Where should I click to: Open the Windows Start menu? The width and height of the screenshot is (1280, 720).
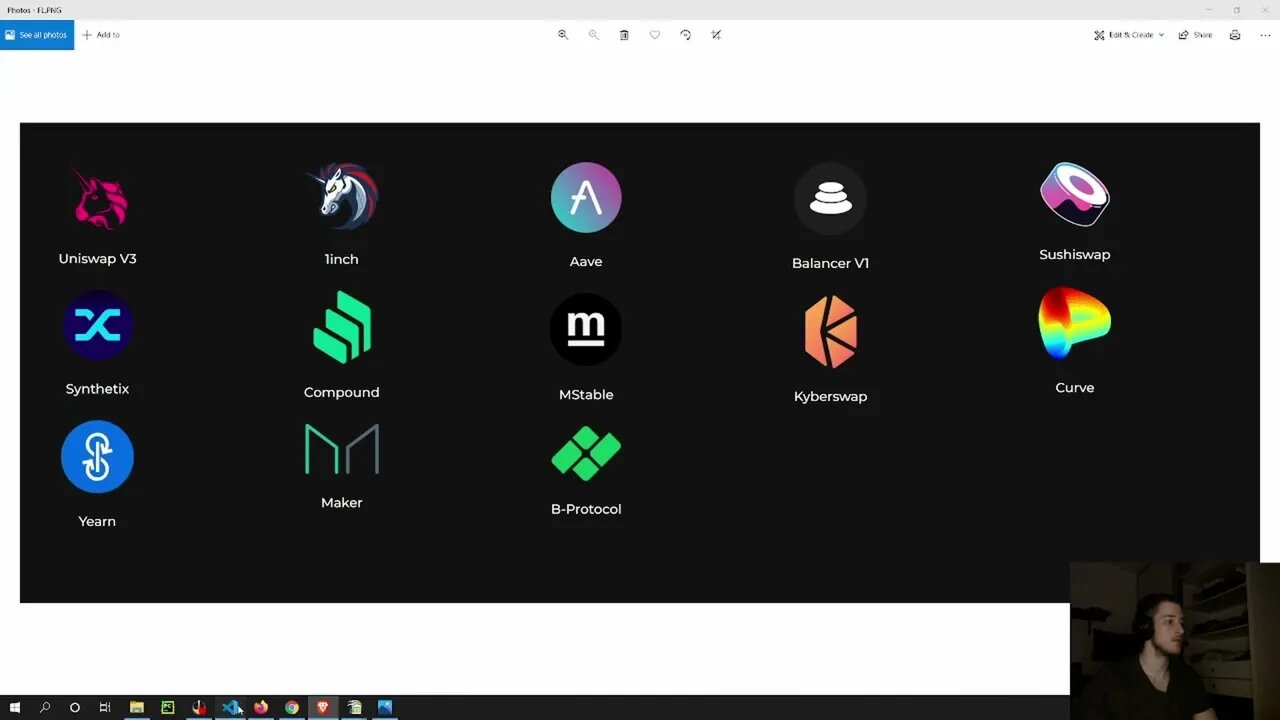coord(14,707)
